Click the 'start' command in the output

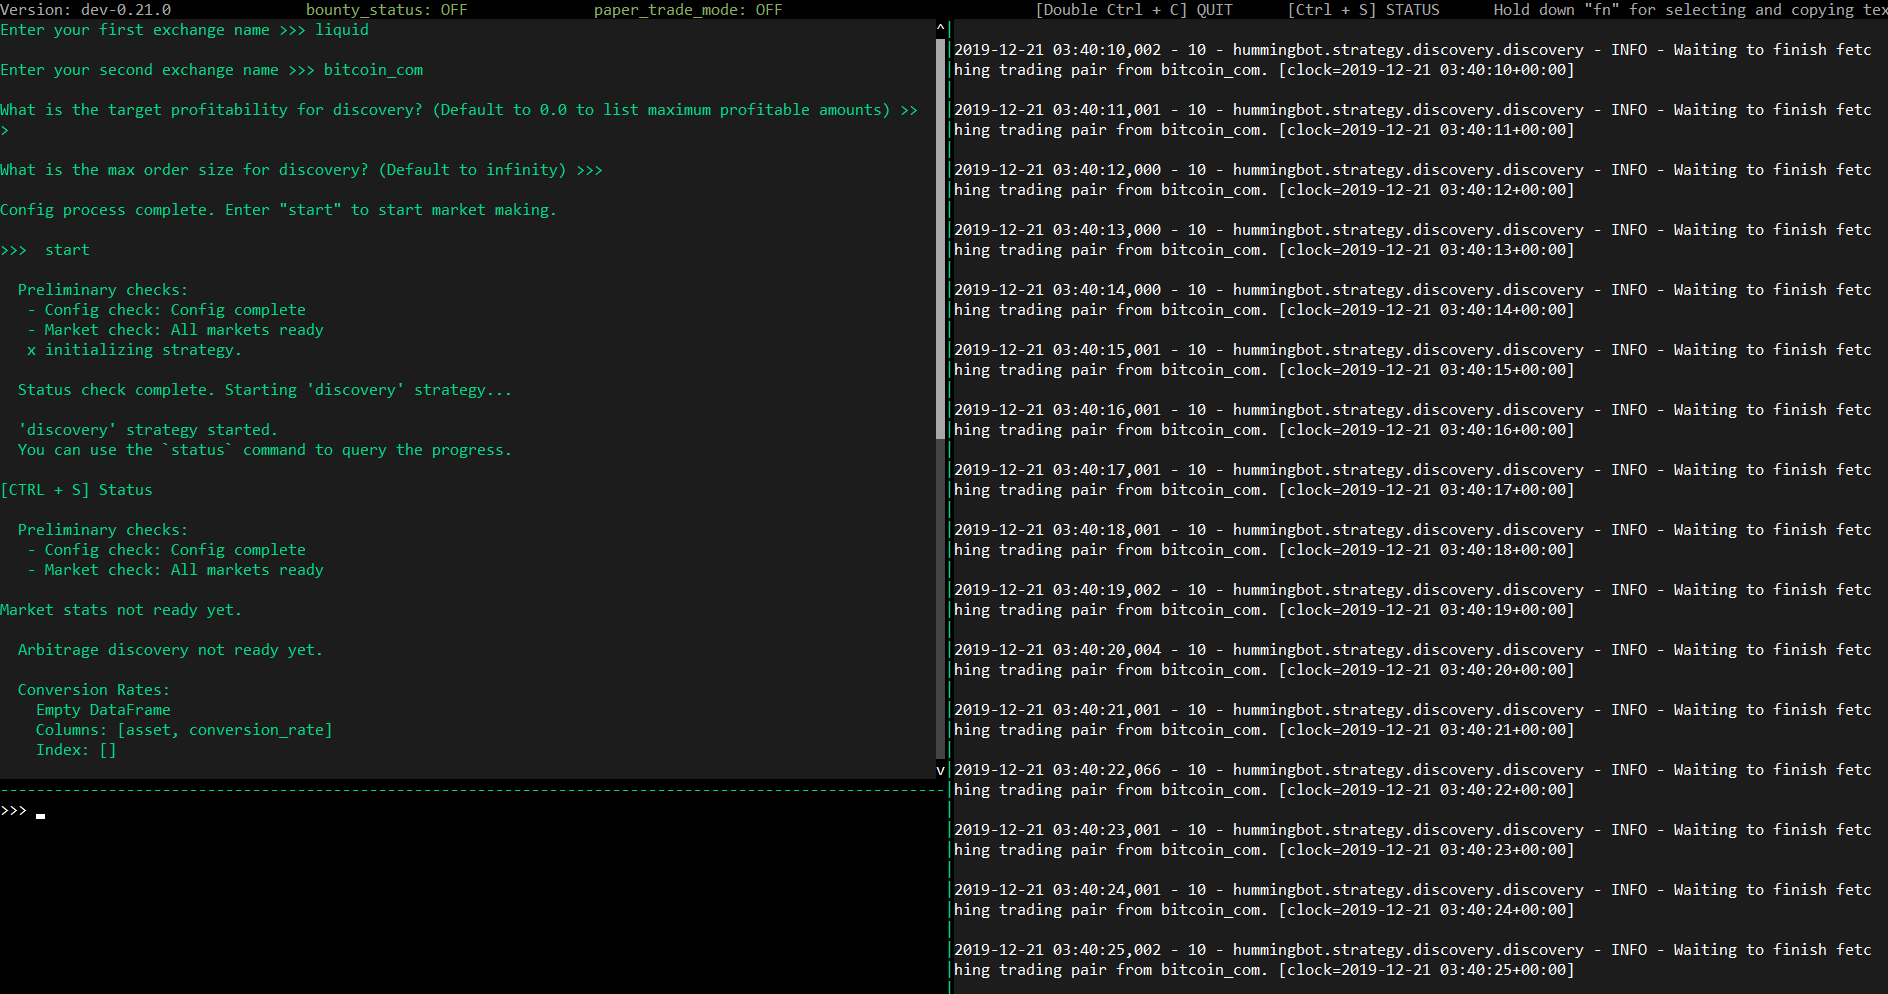tap(66, 249)
